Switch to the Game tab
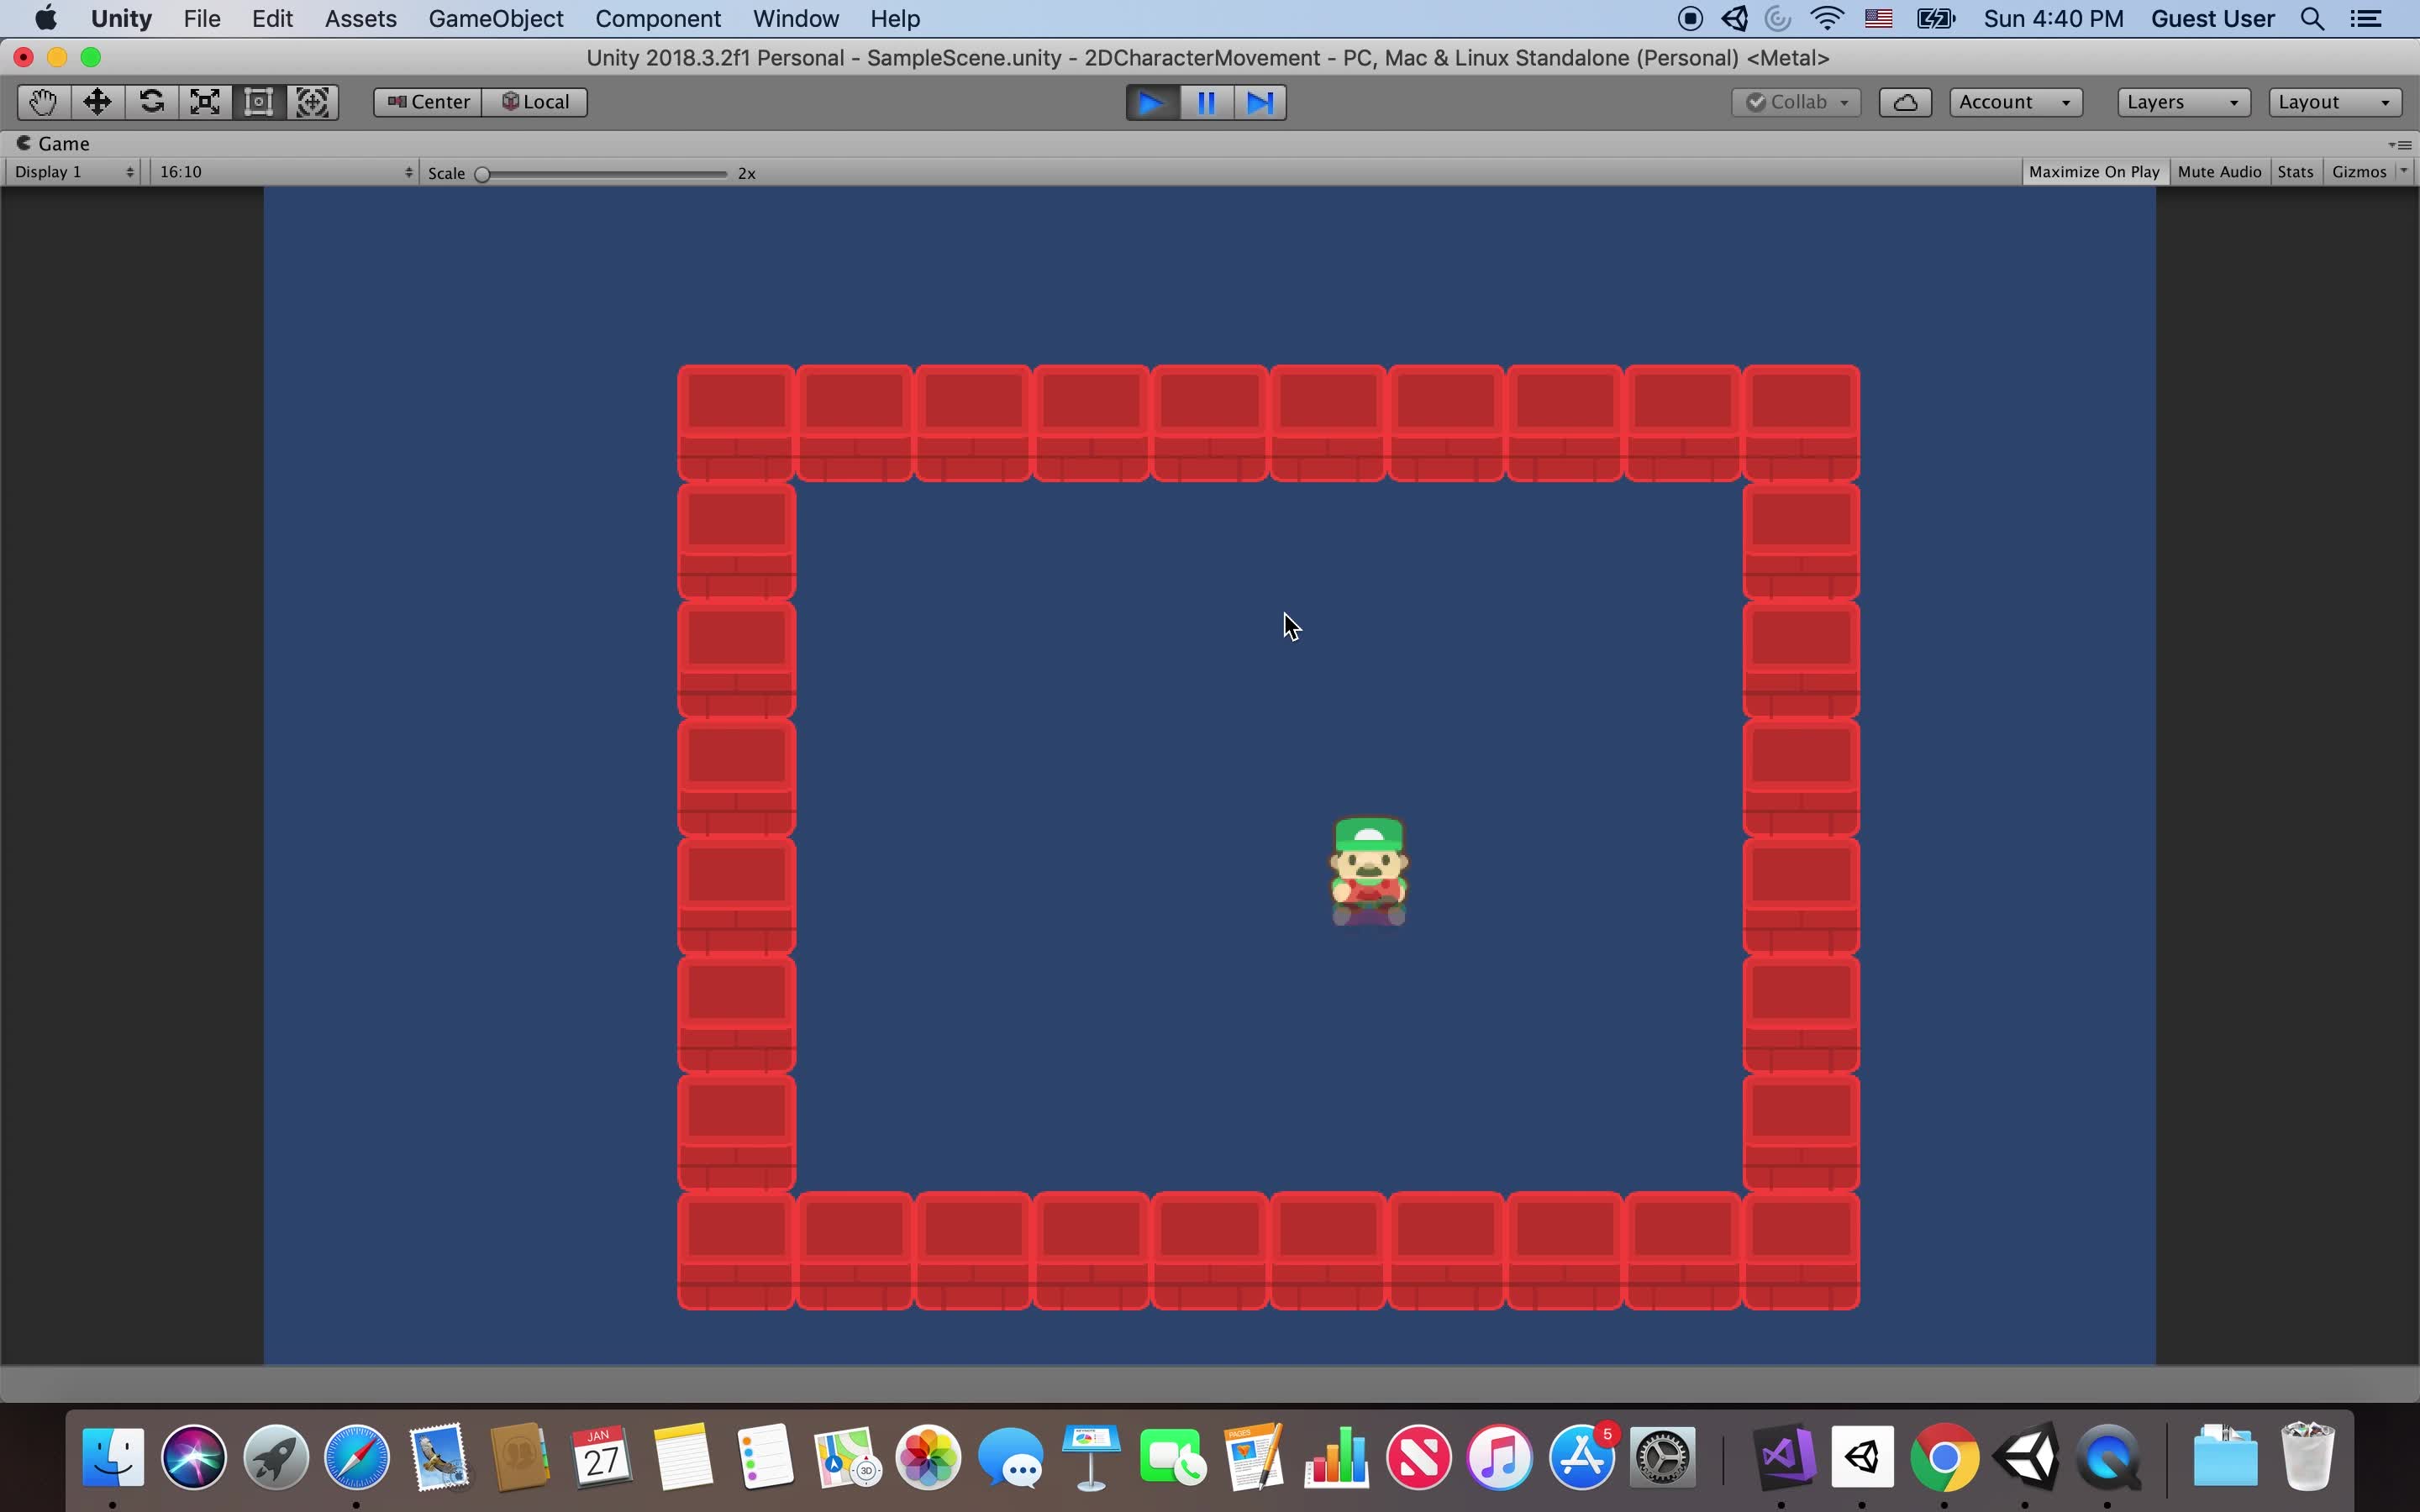Viewport: 2420px width, 1512px height. pos(62,143)
